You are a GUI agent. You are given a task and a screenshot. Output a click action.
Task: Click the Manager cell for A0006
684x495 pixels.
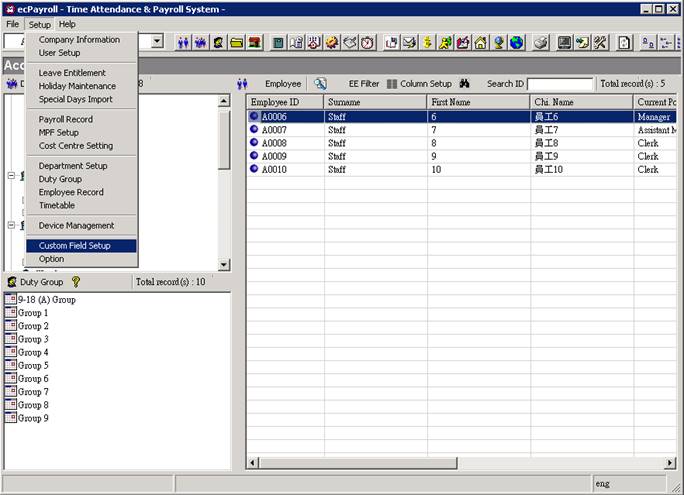(x=655, y=117)
